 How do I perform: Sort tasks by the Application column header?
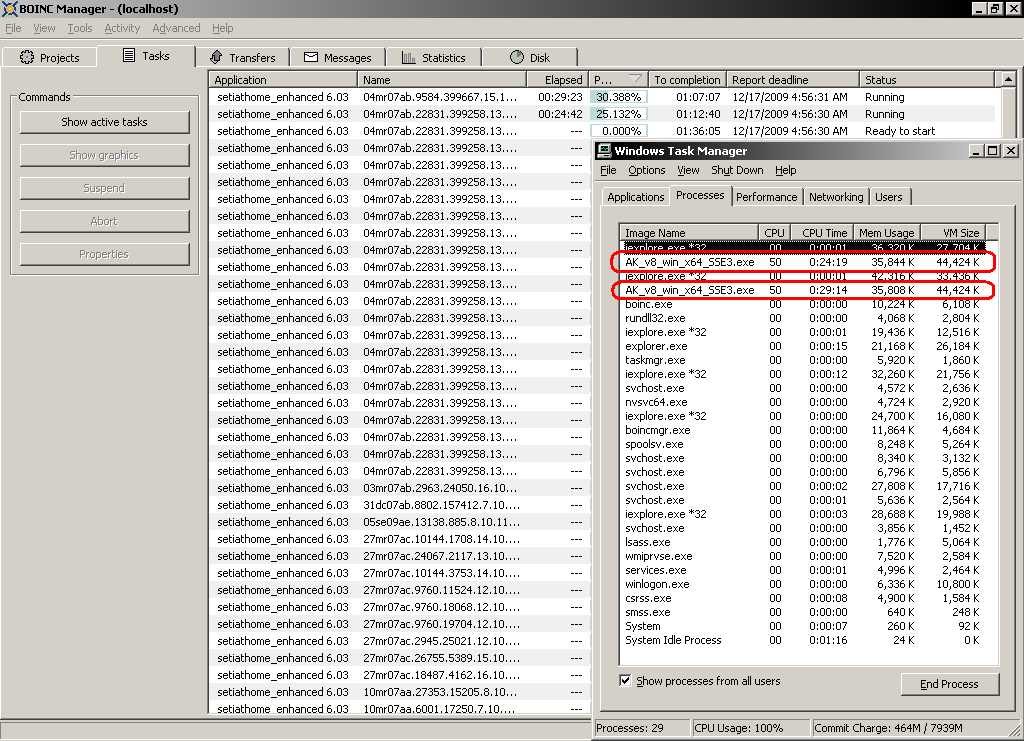point(283,80)
